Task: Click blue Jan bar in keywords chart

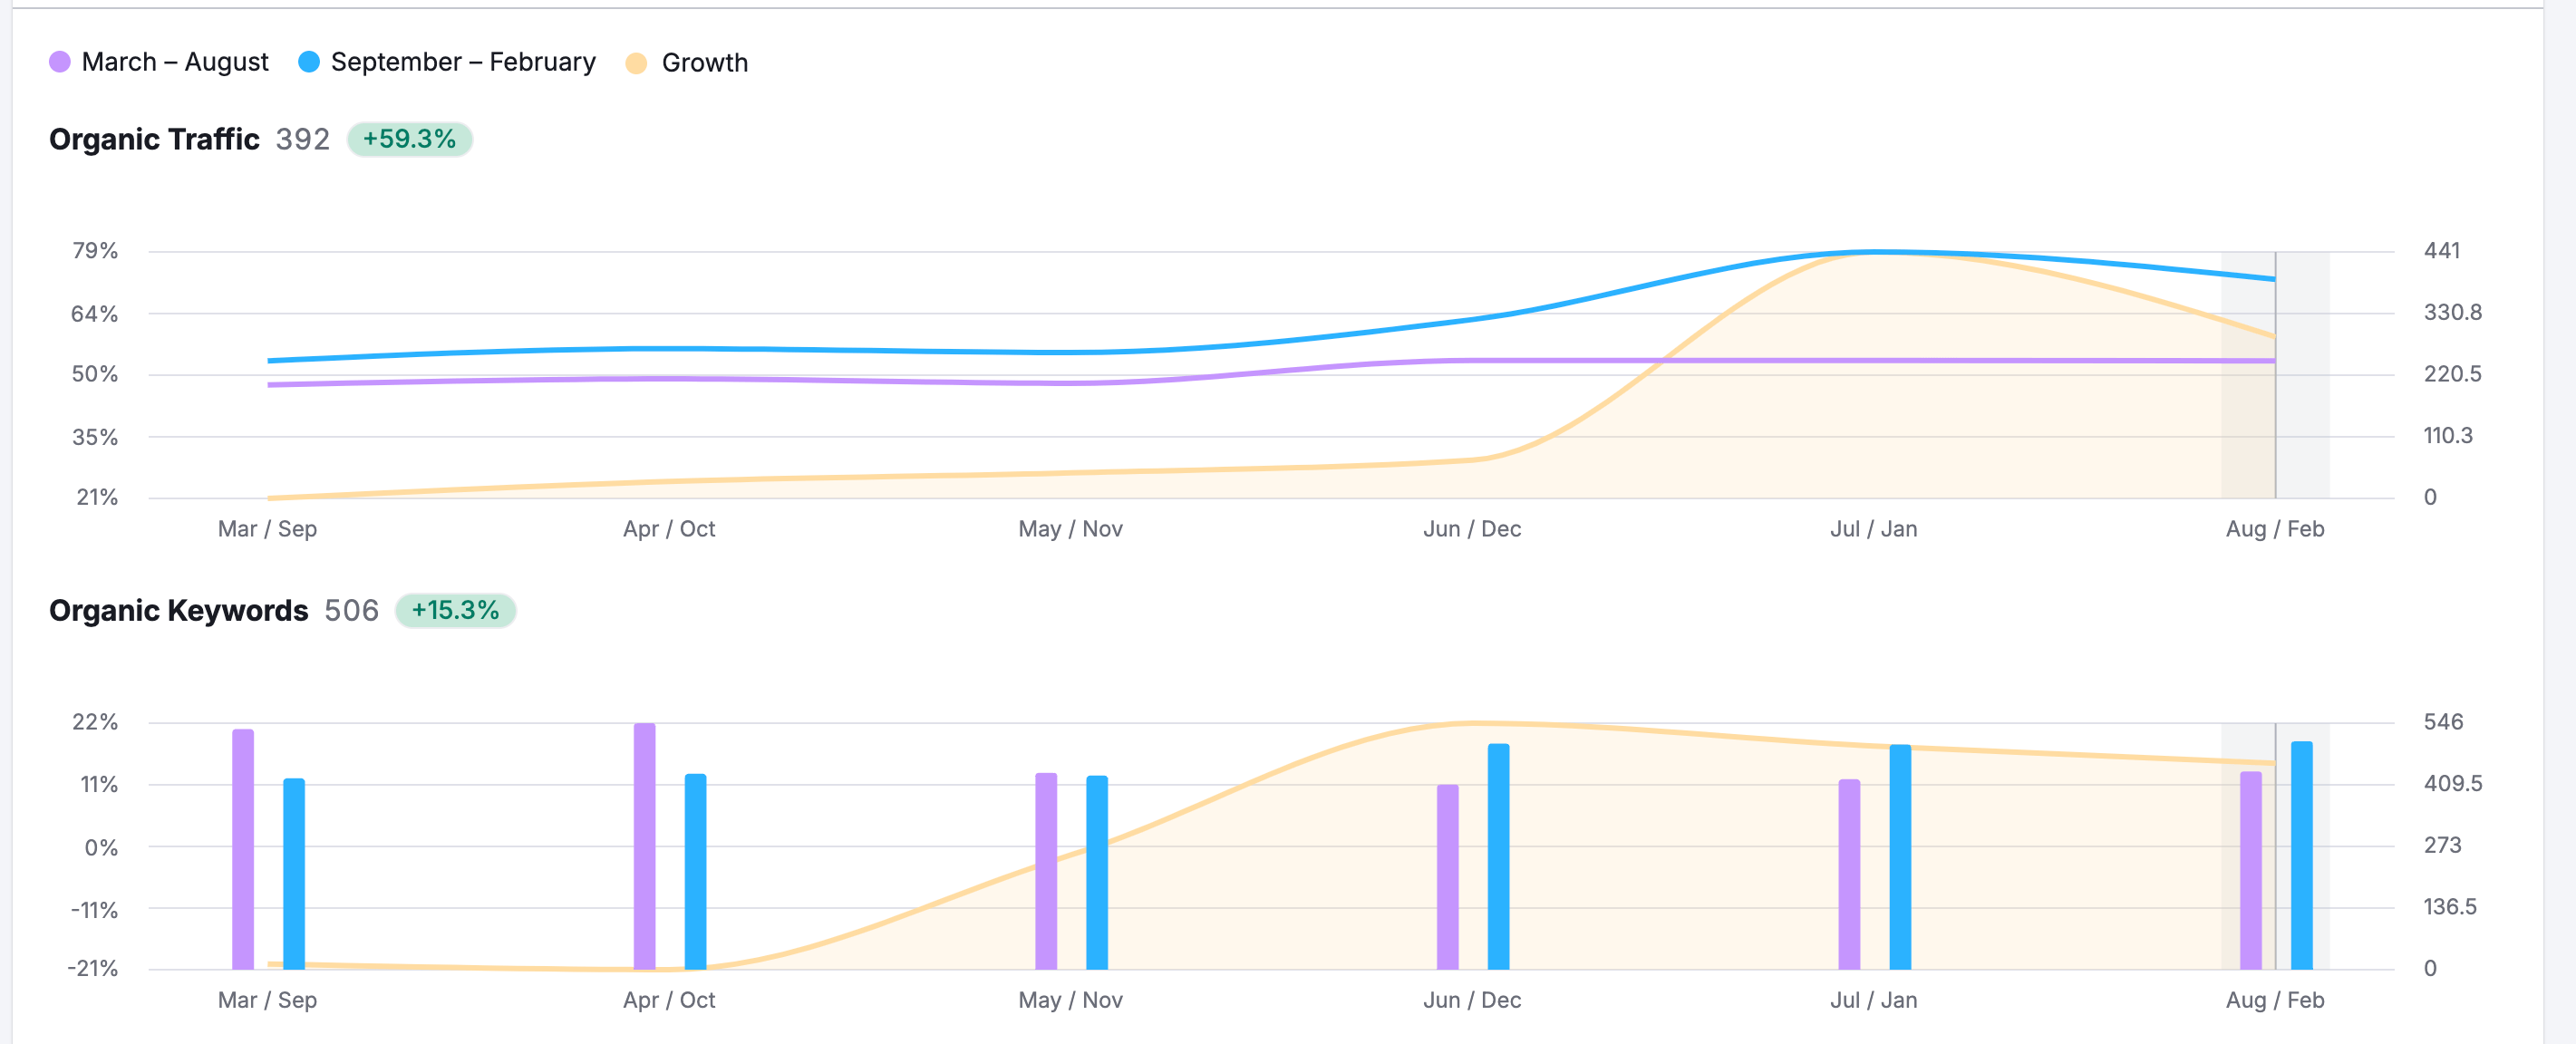Action: pyautogui.click(x=1900, y=858)
